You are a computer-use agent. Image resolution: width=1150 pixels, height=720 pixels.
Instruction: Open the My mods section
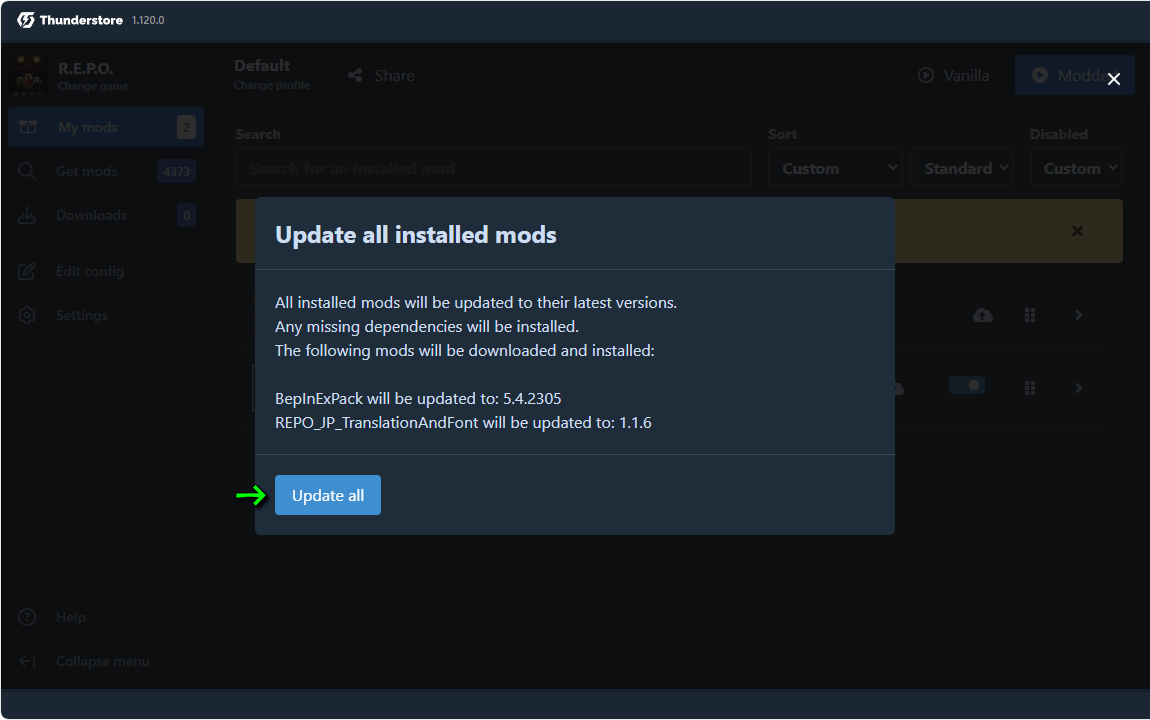coord(106,127)
